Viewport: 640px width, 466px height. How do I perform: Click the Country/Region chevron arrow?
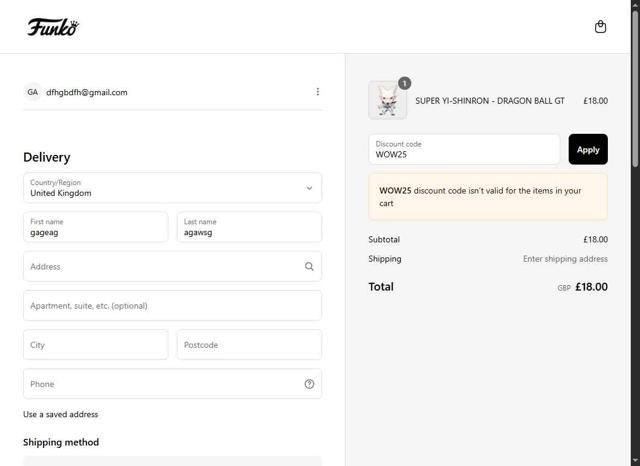click(x=309, y=188)
